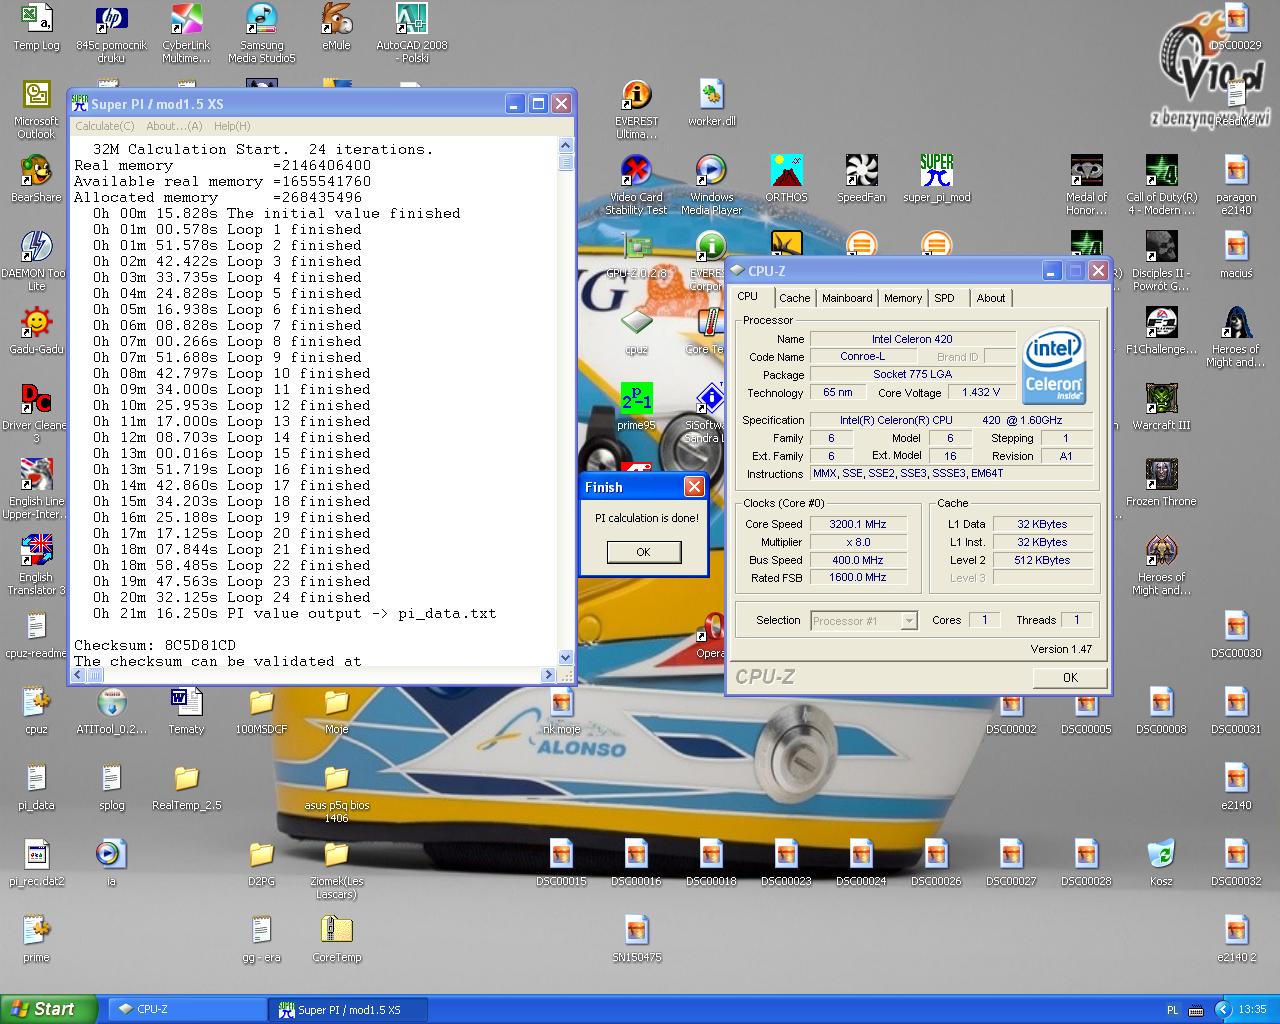
Task: Switch to the SPD tab in CPU-Z
Action: (x=945, y=298)
